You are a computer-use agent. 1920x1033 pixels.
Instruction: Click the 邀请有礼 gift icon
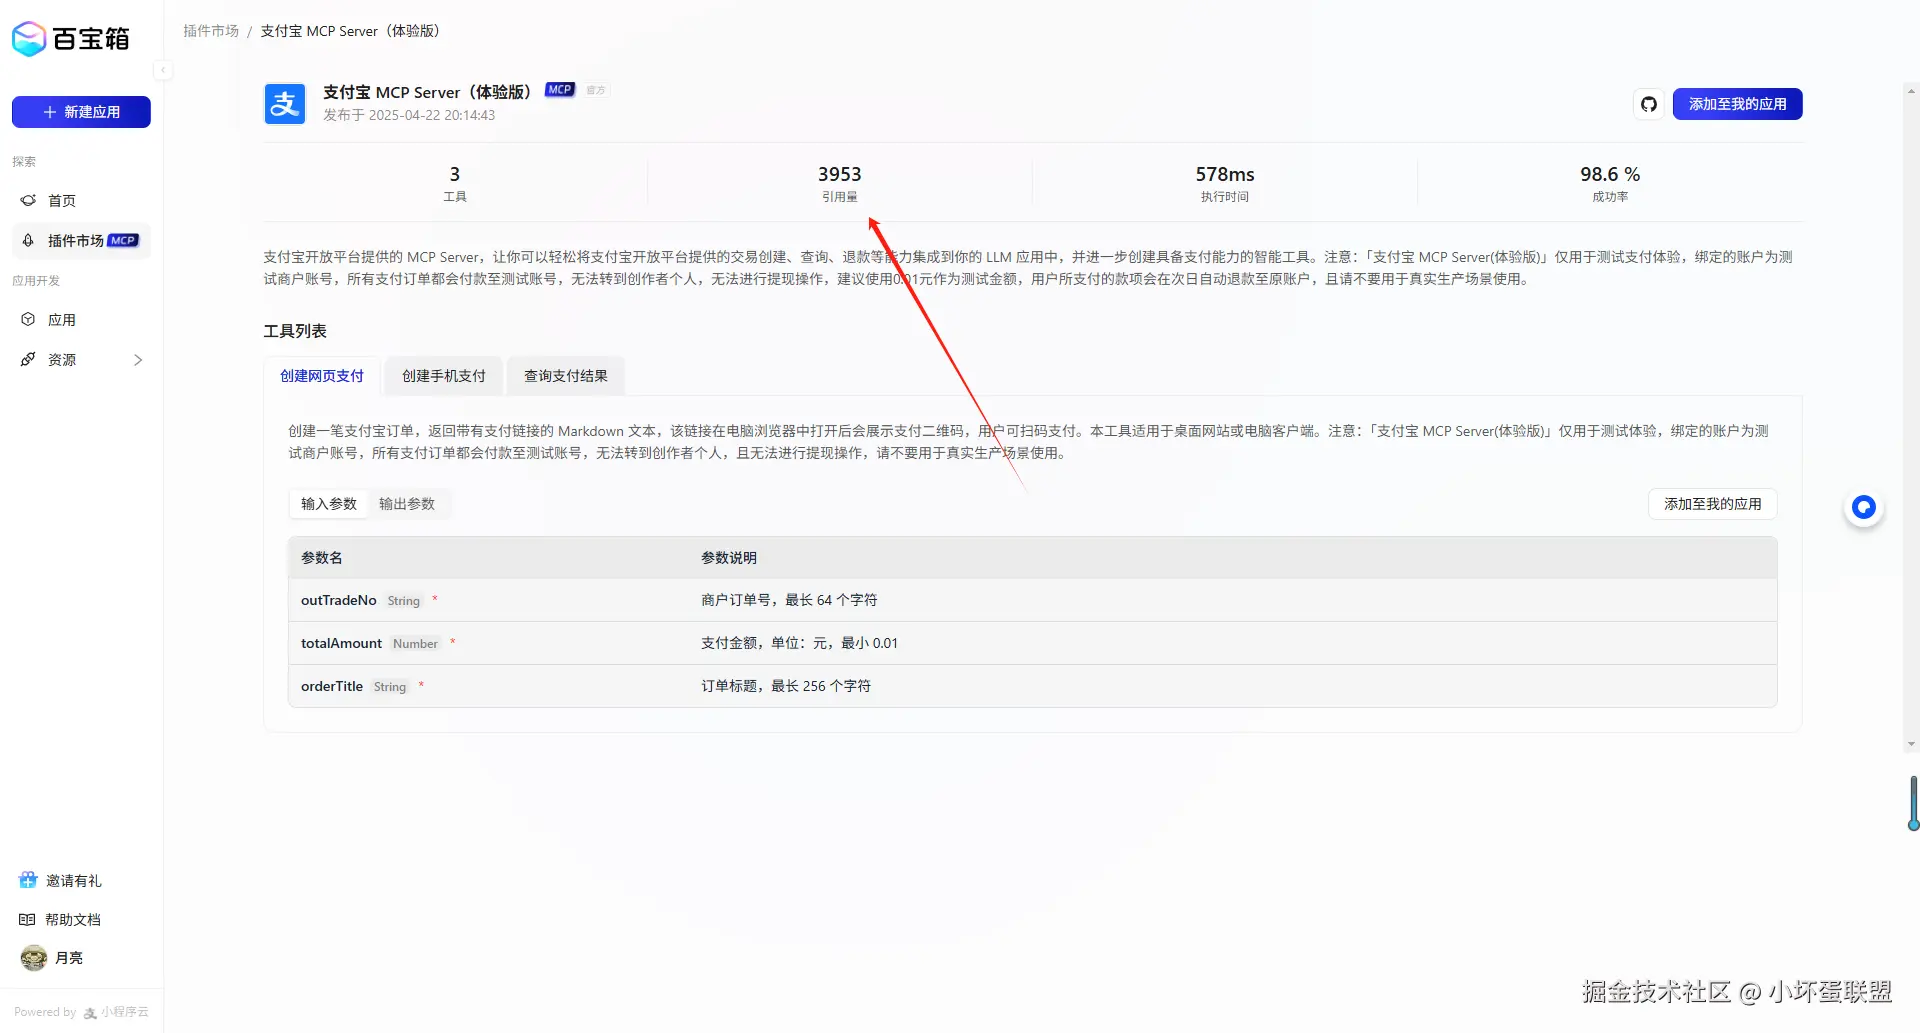tap(28, 880)
